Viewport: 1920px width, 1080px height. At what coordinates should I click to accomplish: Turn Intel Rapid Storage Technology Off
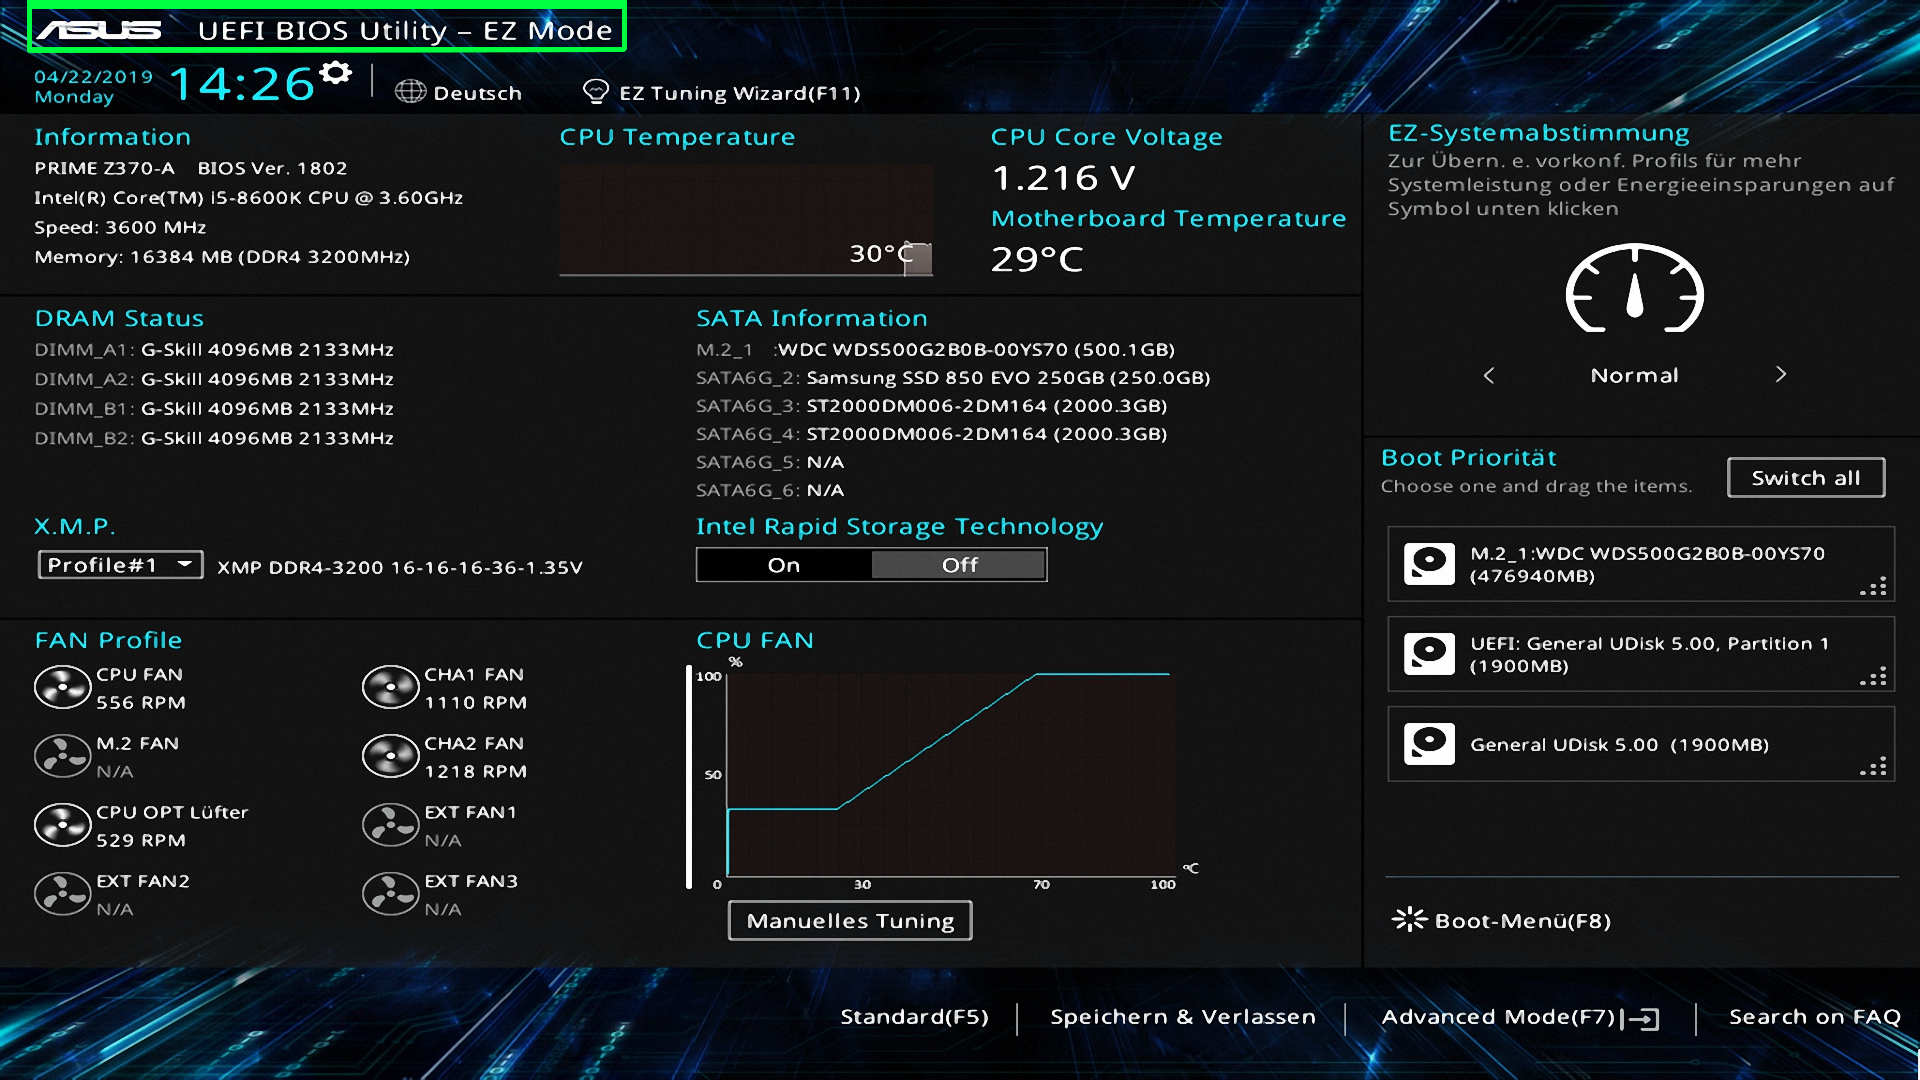pyautogui.click(x=959, y=565)
